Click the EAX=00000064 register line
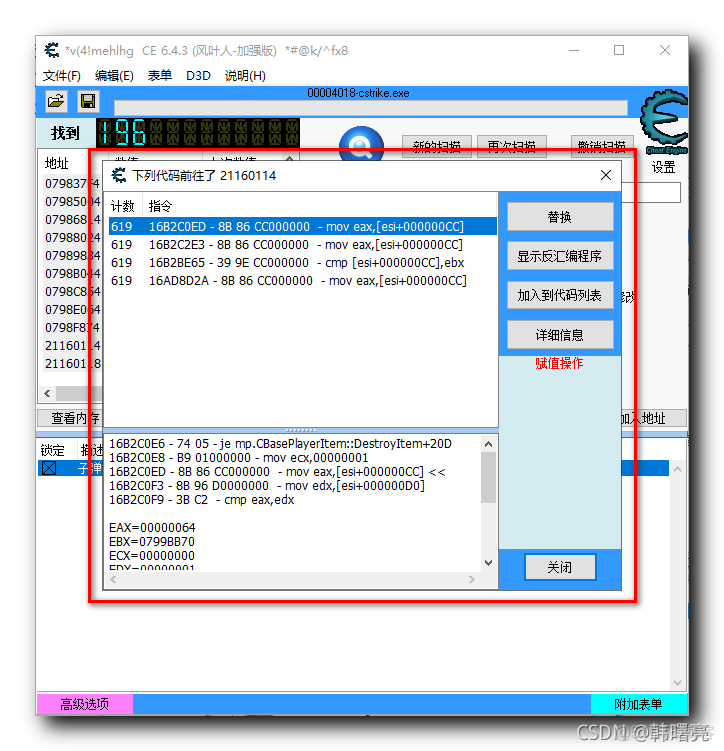 [152, 527]
